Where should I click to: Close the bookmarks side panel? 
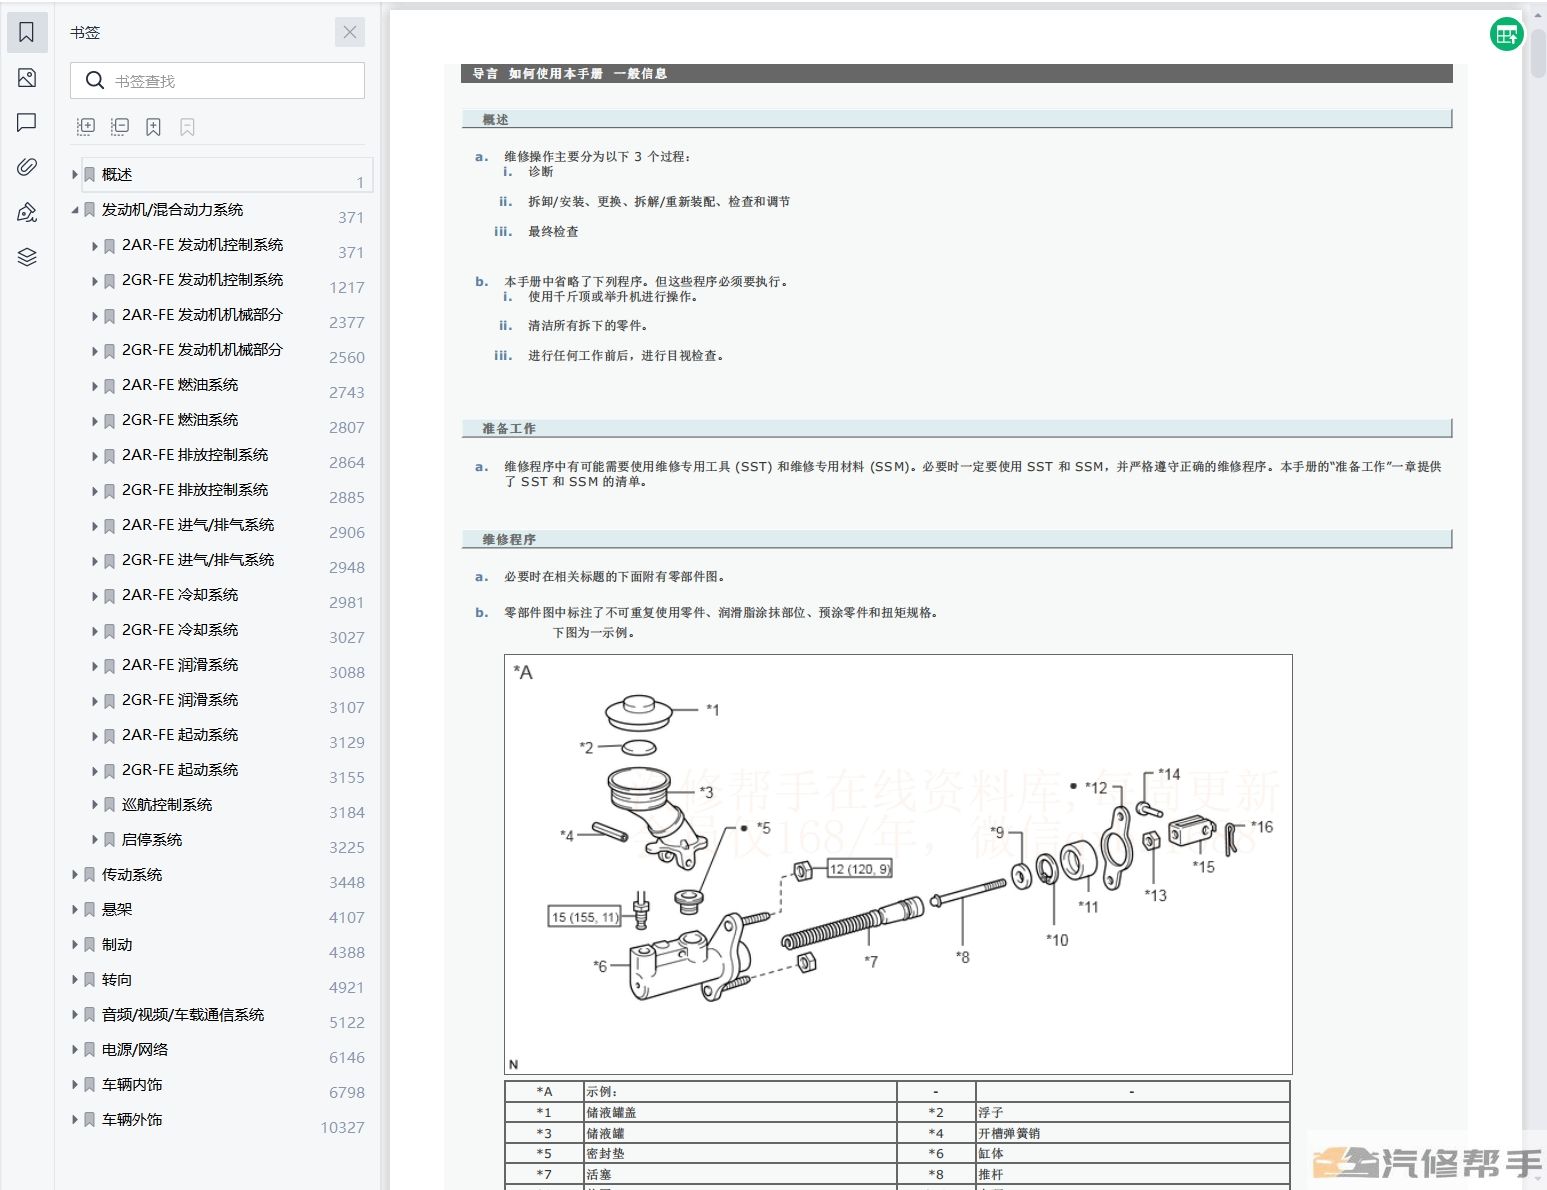click(350, 32)
